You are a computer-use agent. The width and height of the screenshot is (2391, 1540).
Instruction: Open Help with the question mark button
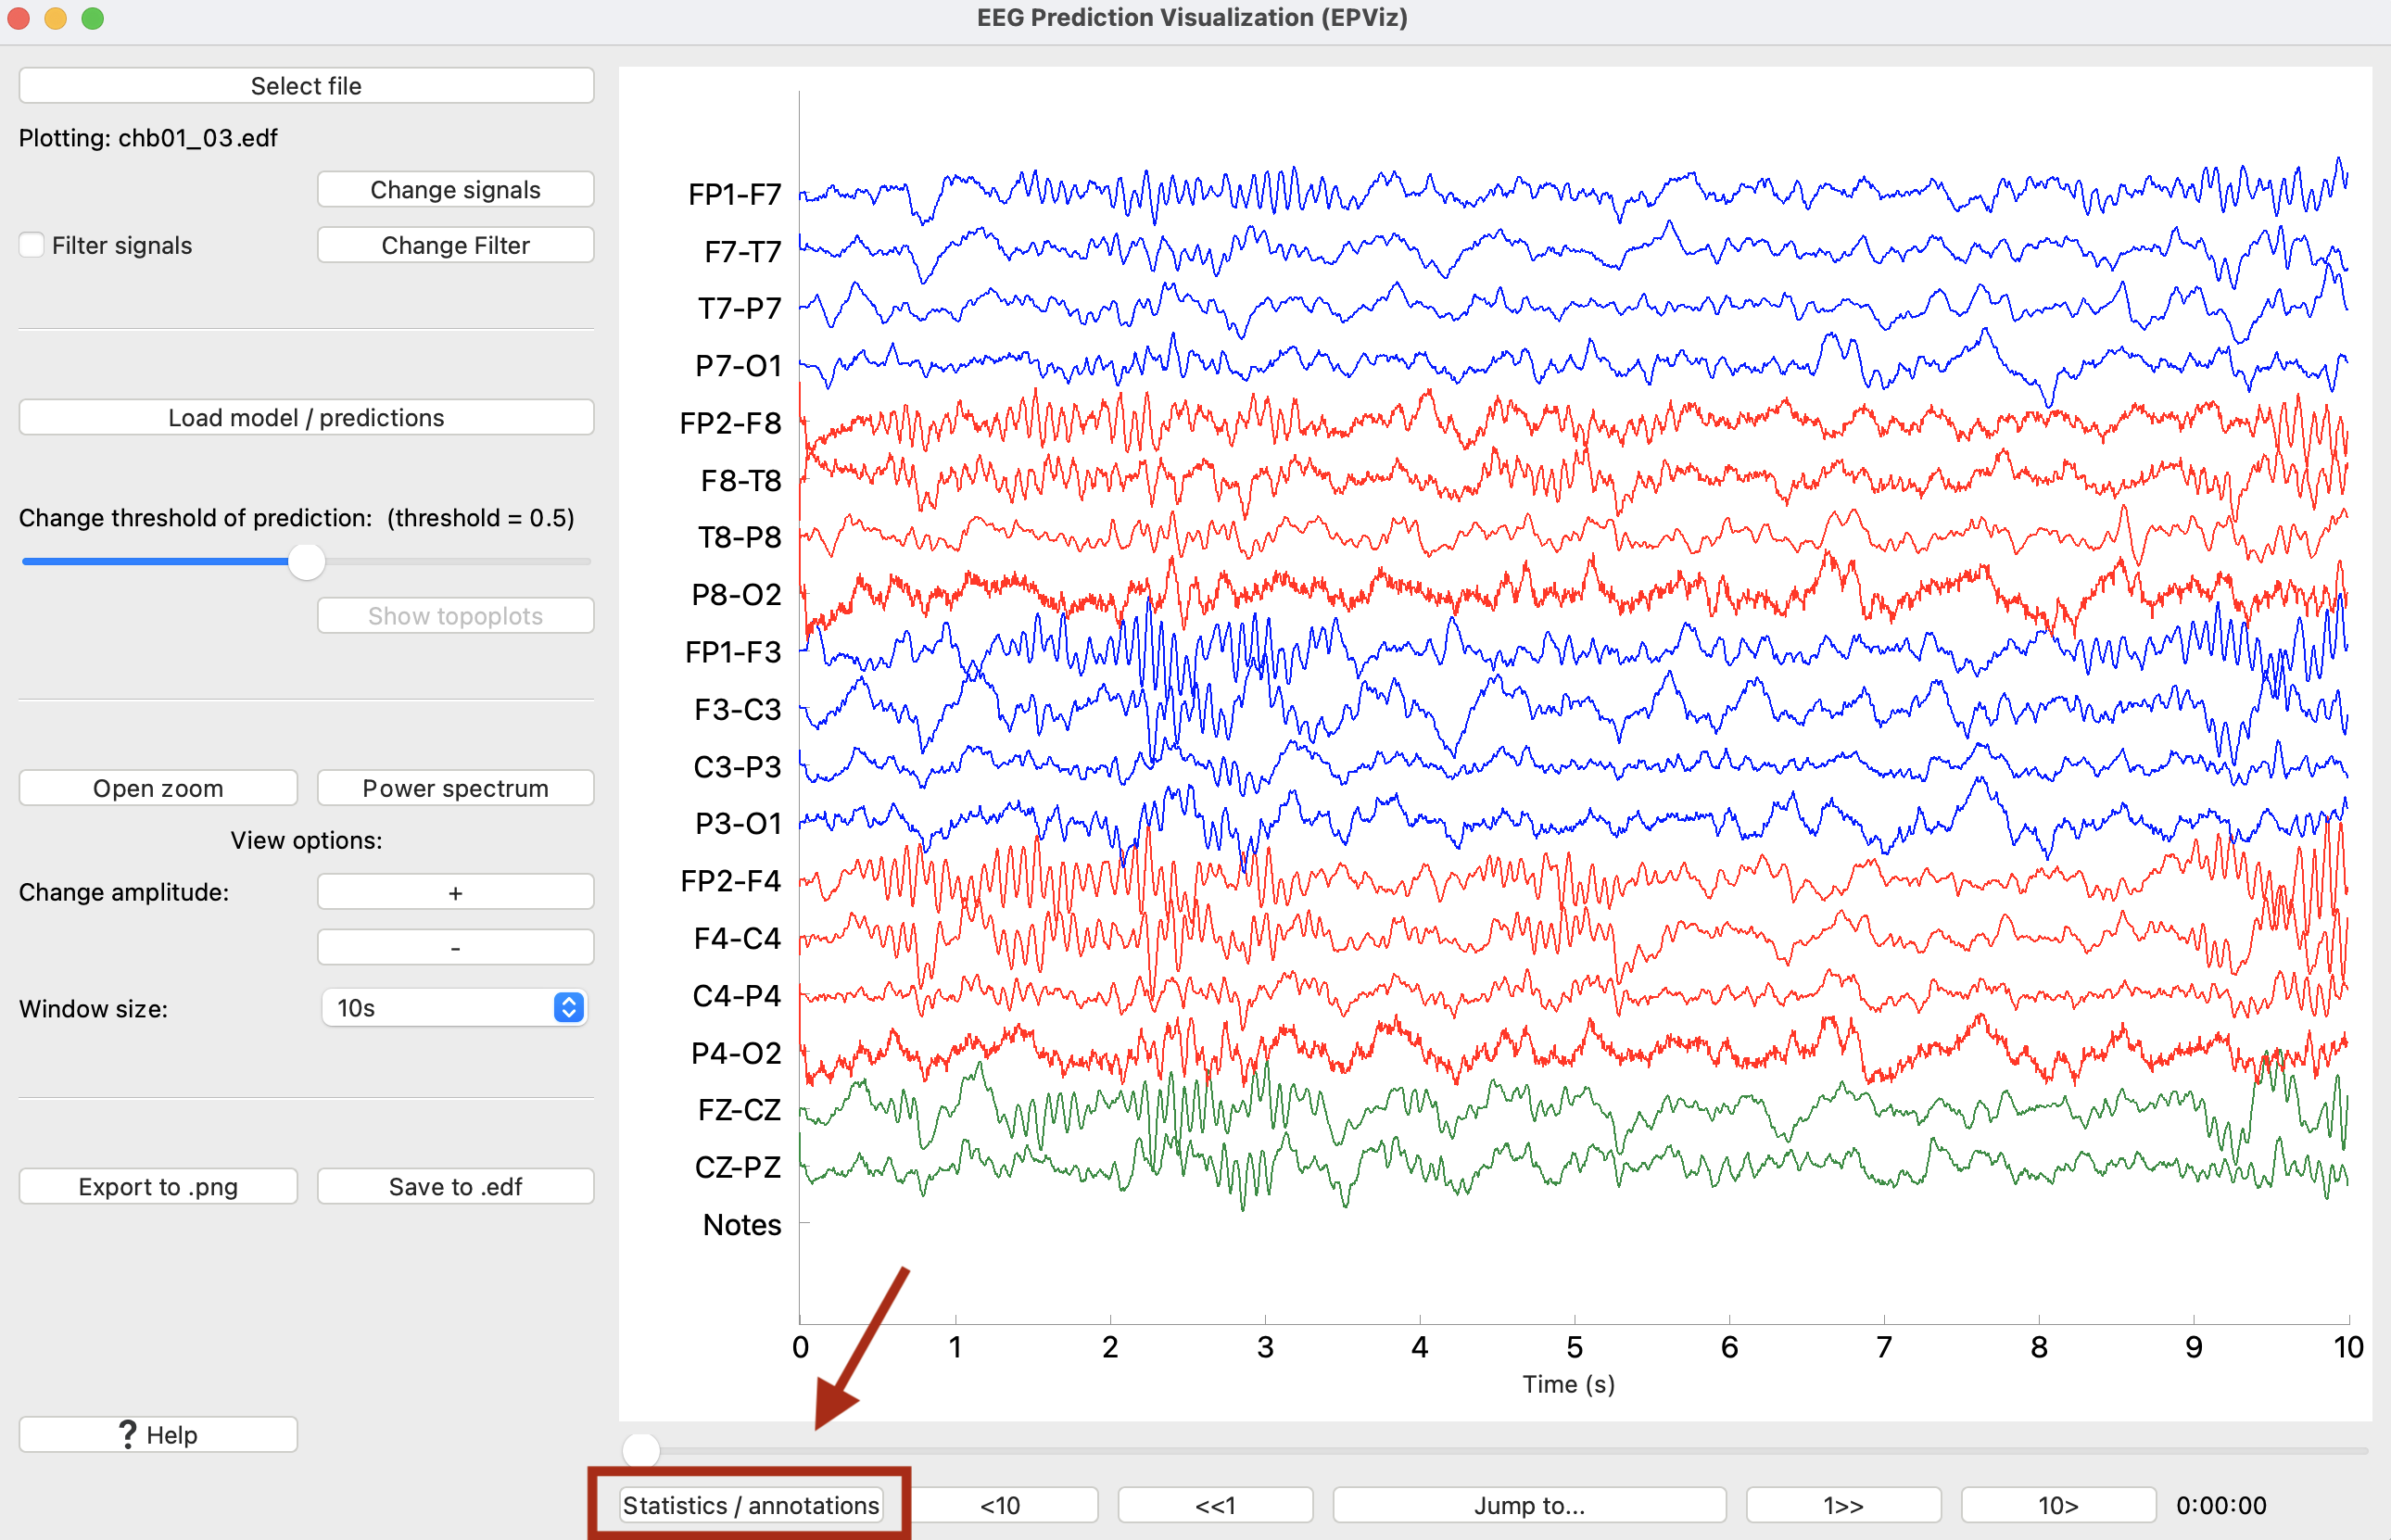pos(158,1435)
